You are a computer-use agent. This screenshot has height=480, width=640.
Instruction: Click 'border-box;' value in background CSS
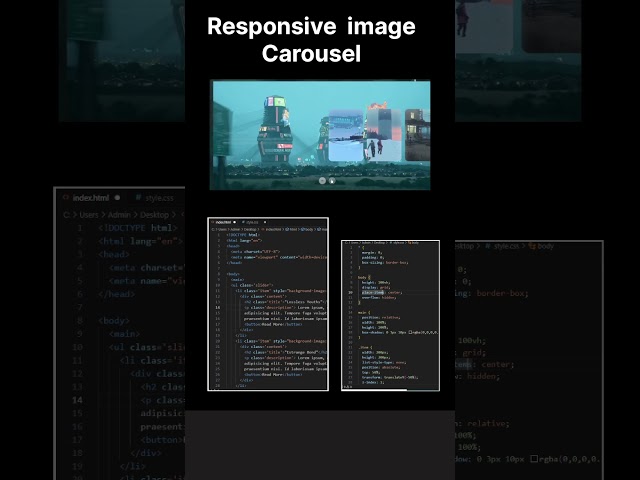tap(502, 293)
